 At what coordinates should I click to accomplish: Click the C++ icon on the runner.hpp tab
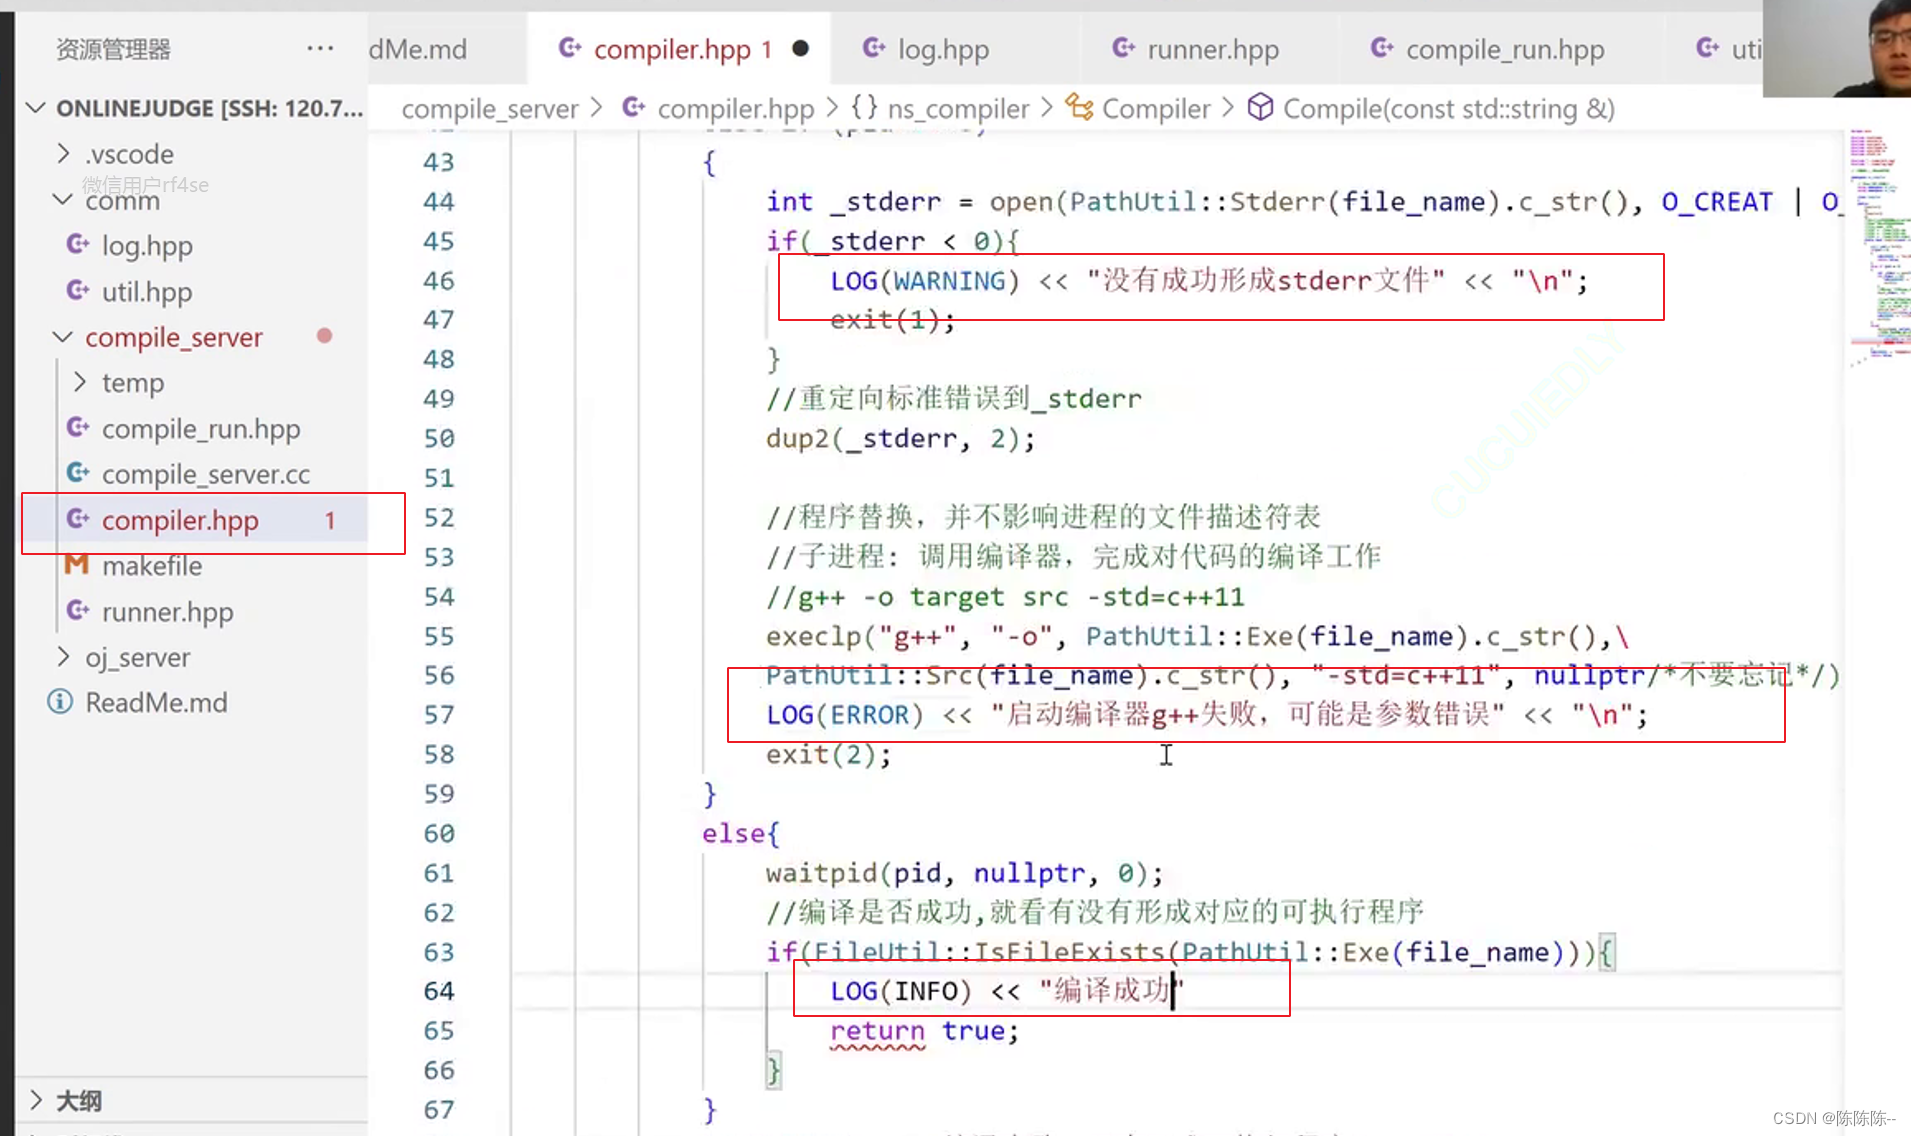pyautogui.click(x=1124, y=47)
